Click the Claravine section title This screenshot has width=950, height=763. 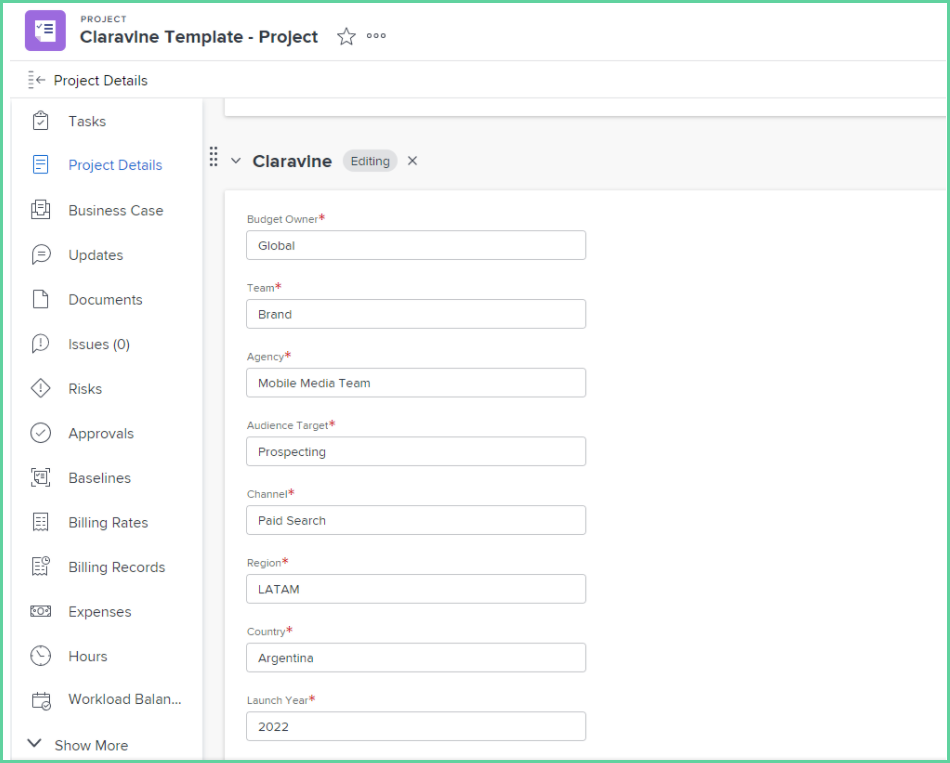(292, 161)
